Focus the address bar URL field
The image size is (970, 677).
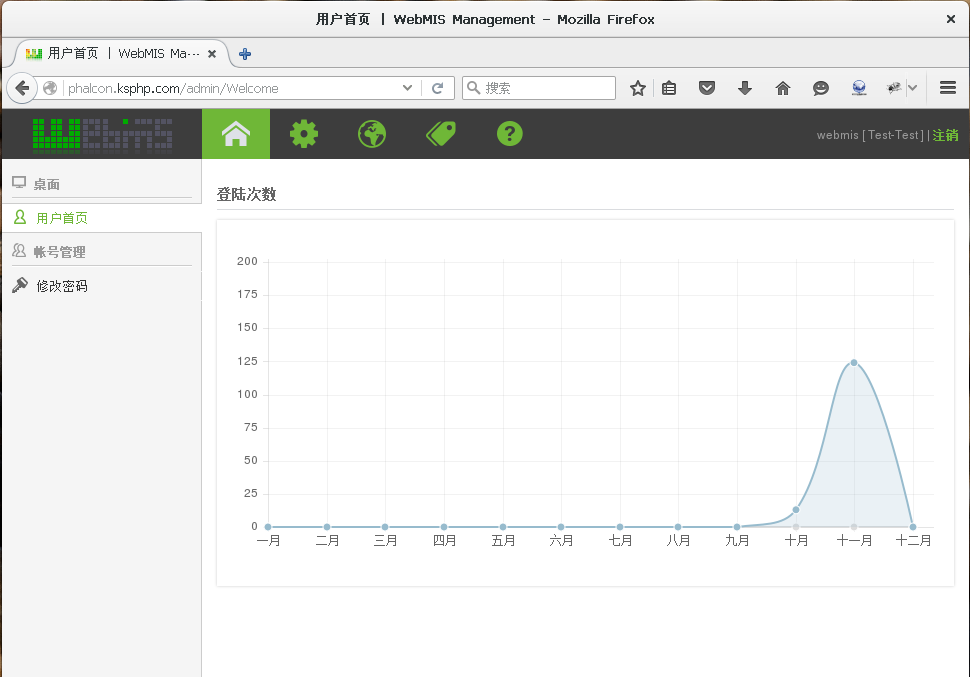[232, 88]
